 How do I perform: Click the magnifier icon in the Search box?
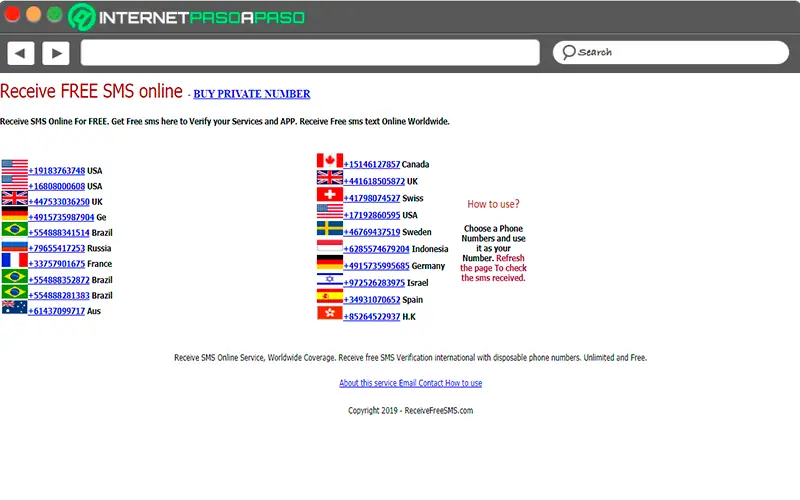click(568, 52)
